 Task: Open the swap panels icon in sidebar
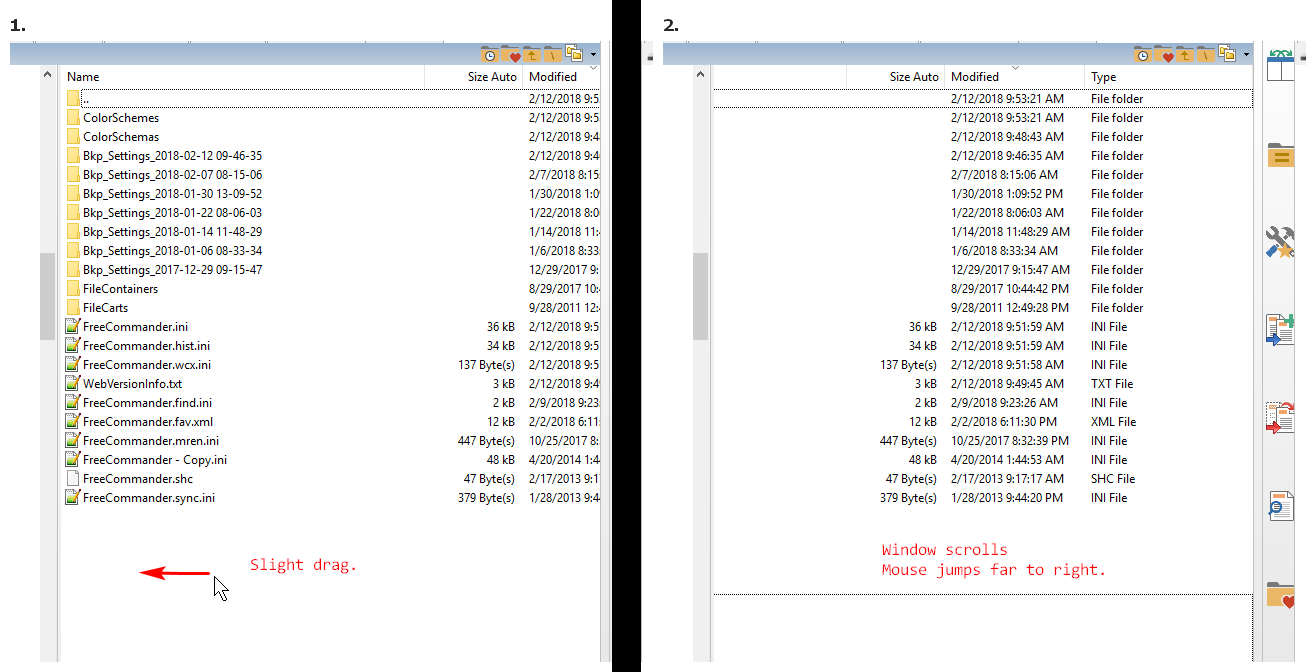(1281, 65)
